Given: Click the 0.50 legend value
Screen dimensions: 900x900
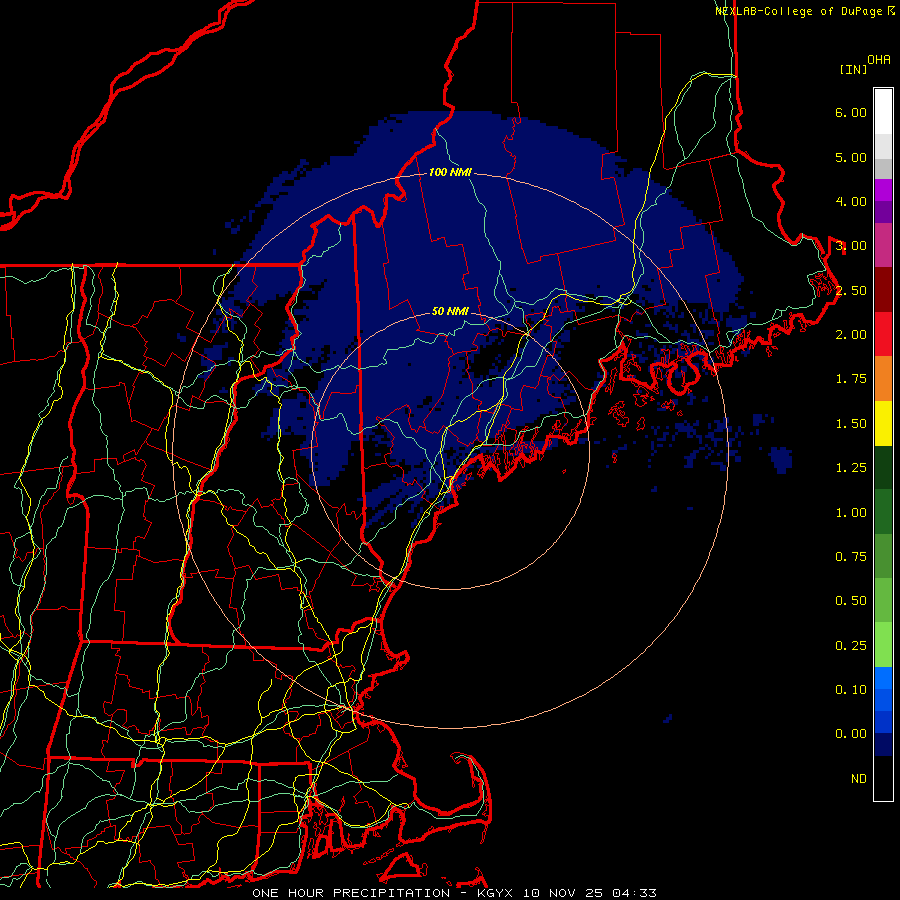Looking at the screenshot, I should [851, 601].
